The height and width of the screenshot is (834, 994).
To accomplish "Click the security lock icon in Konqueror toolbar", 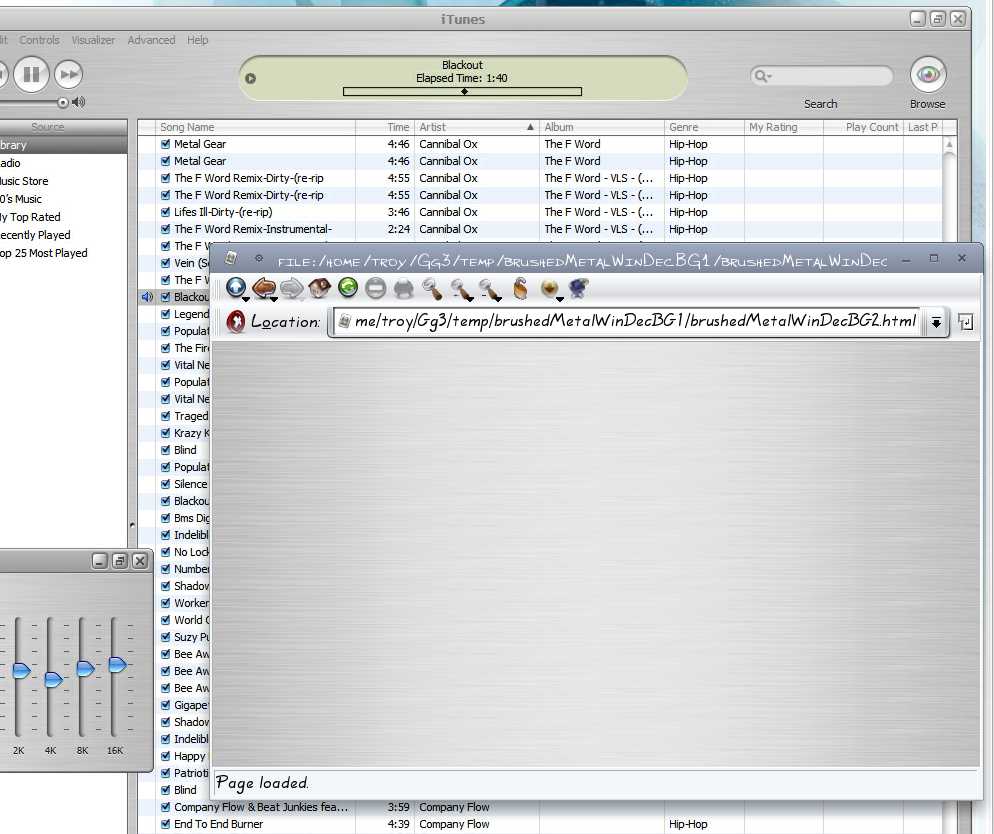I will [x=520, y=288].
